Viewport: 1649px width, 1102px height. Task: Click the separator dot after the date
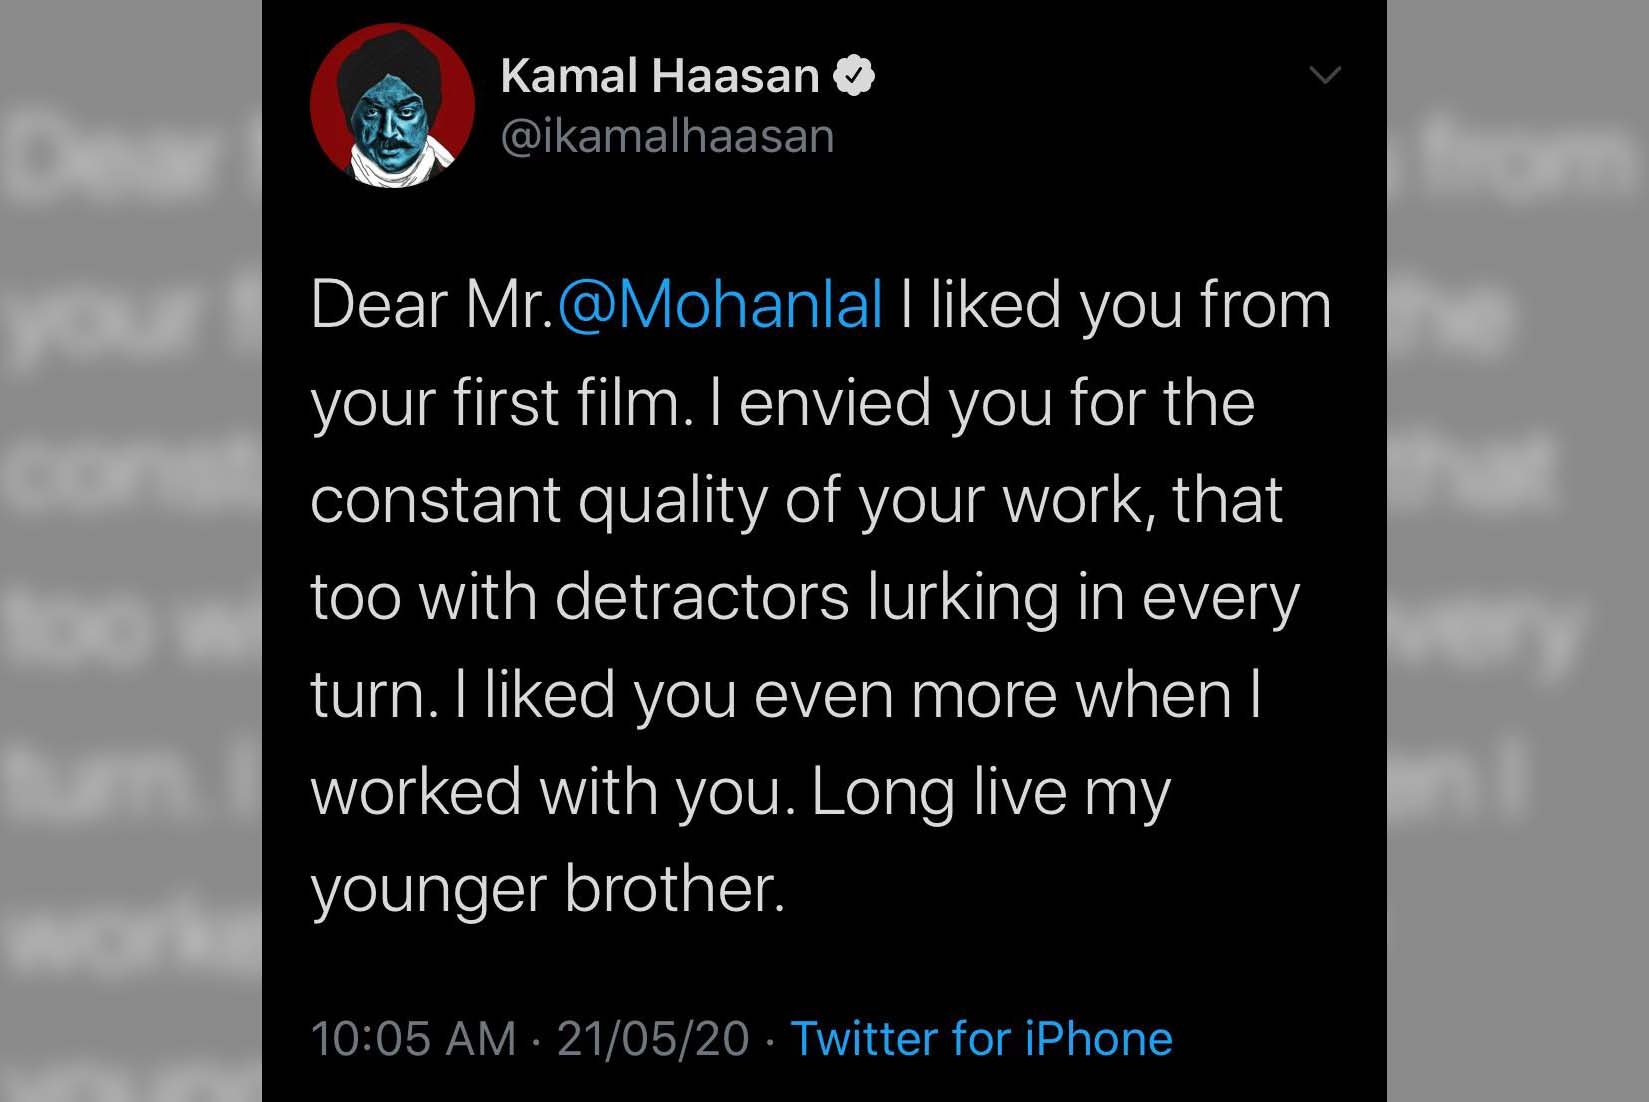click(x=769, y=1041)
